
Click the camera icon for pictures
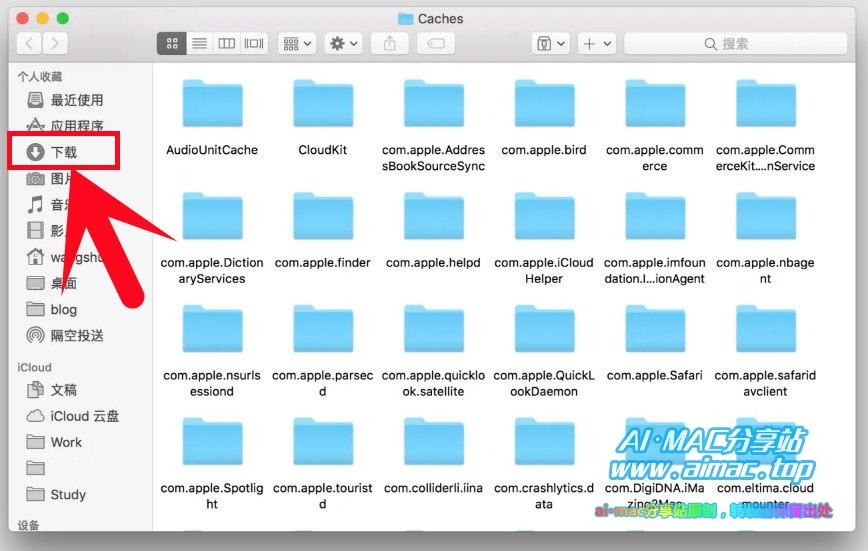(x=35, y=178)
